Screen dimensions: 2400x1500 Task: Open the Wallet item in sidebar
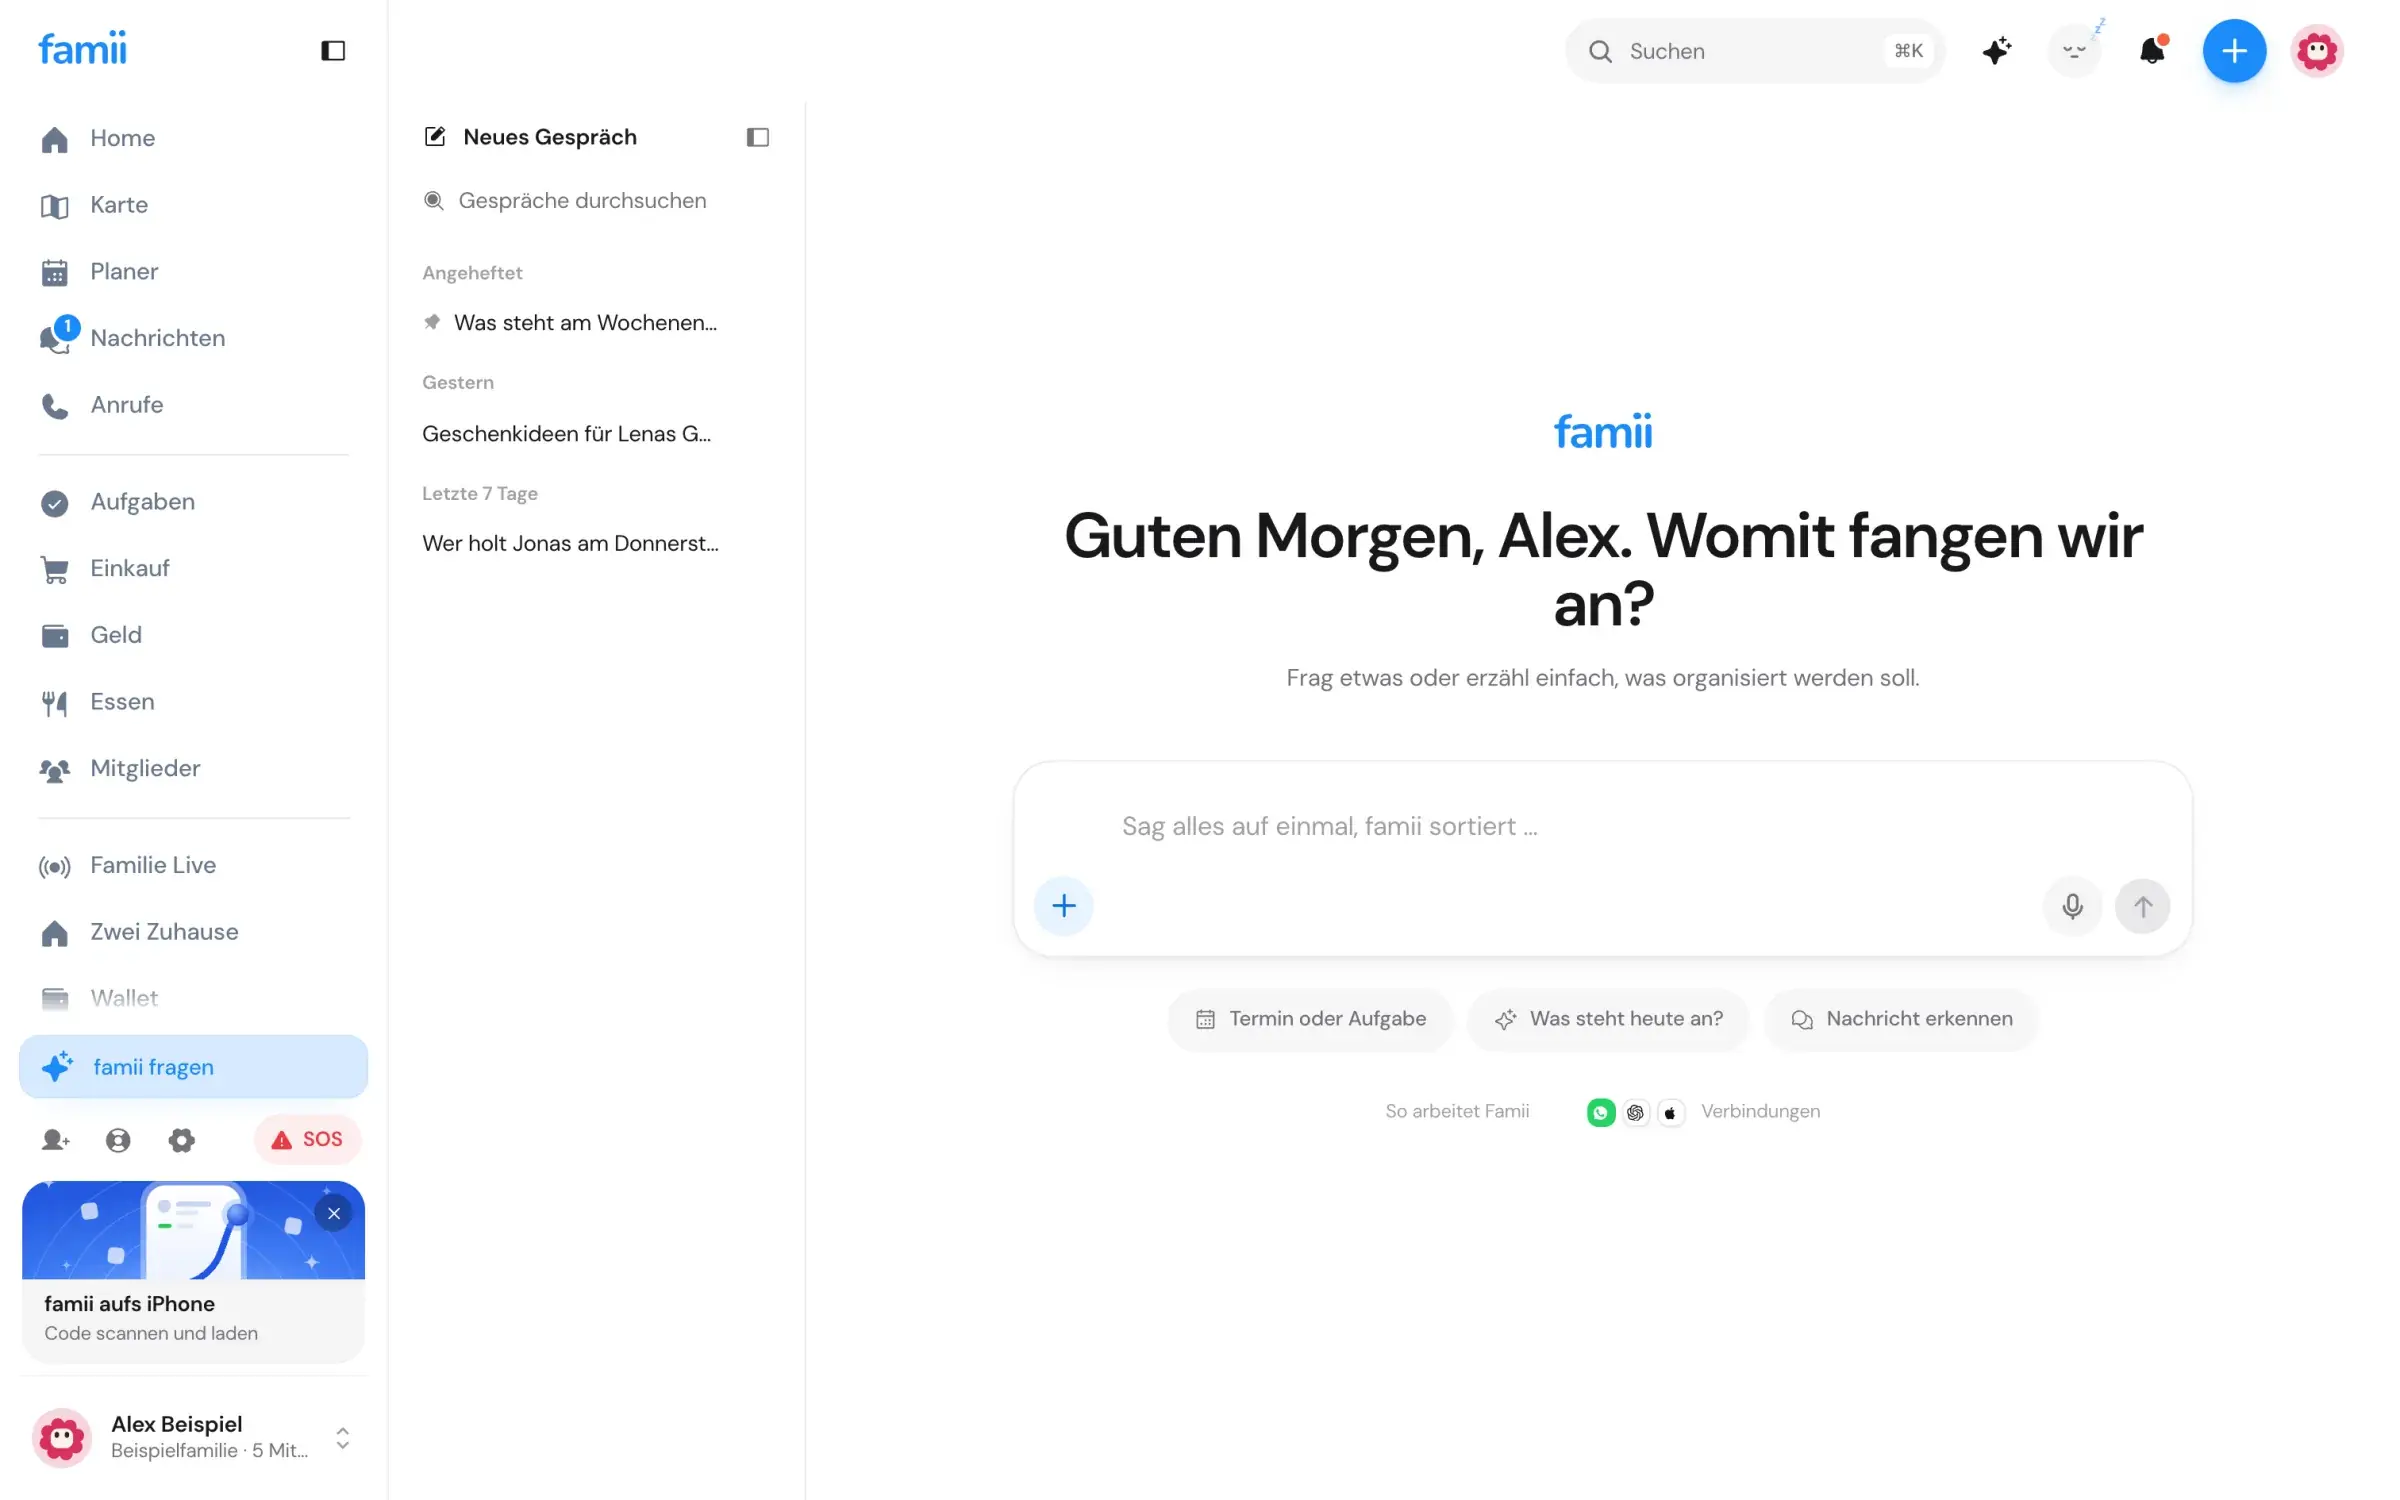click(x=193, y=998)
